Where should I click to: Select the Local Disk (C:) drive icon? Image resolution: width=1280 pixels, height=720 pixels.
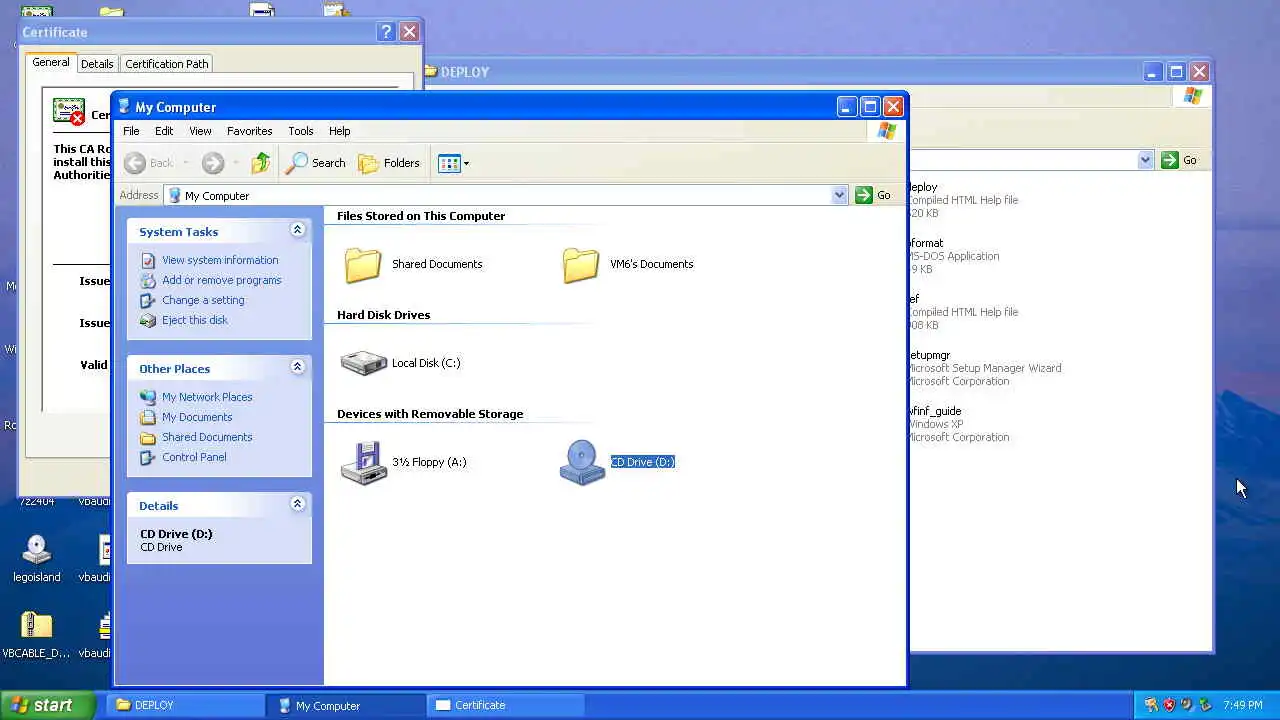(363, 362)
